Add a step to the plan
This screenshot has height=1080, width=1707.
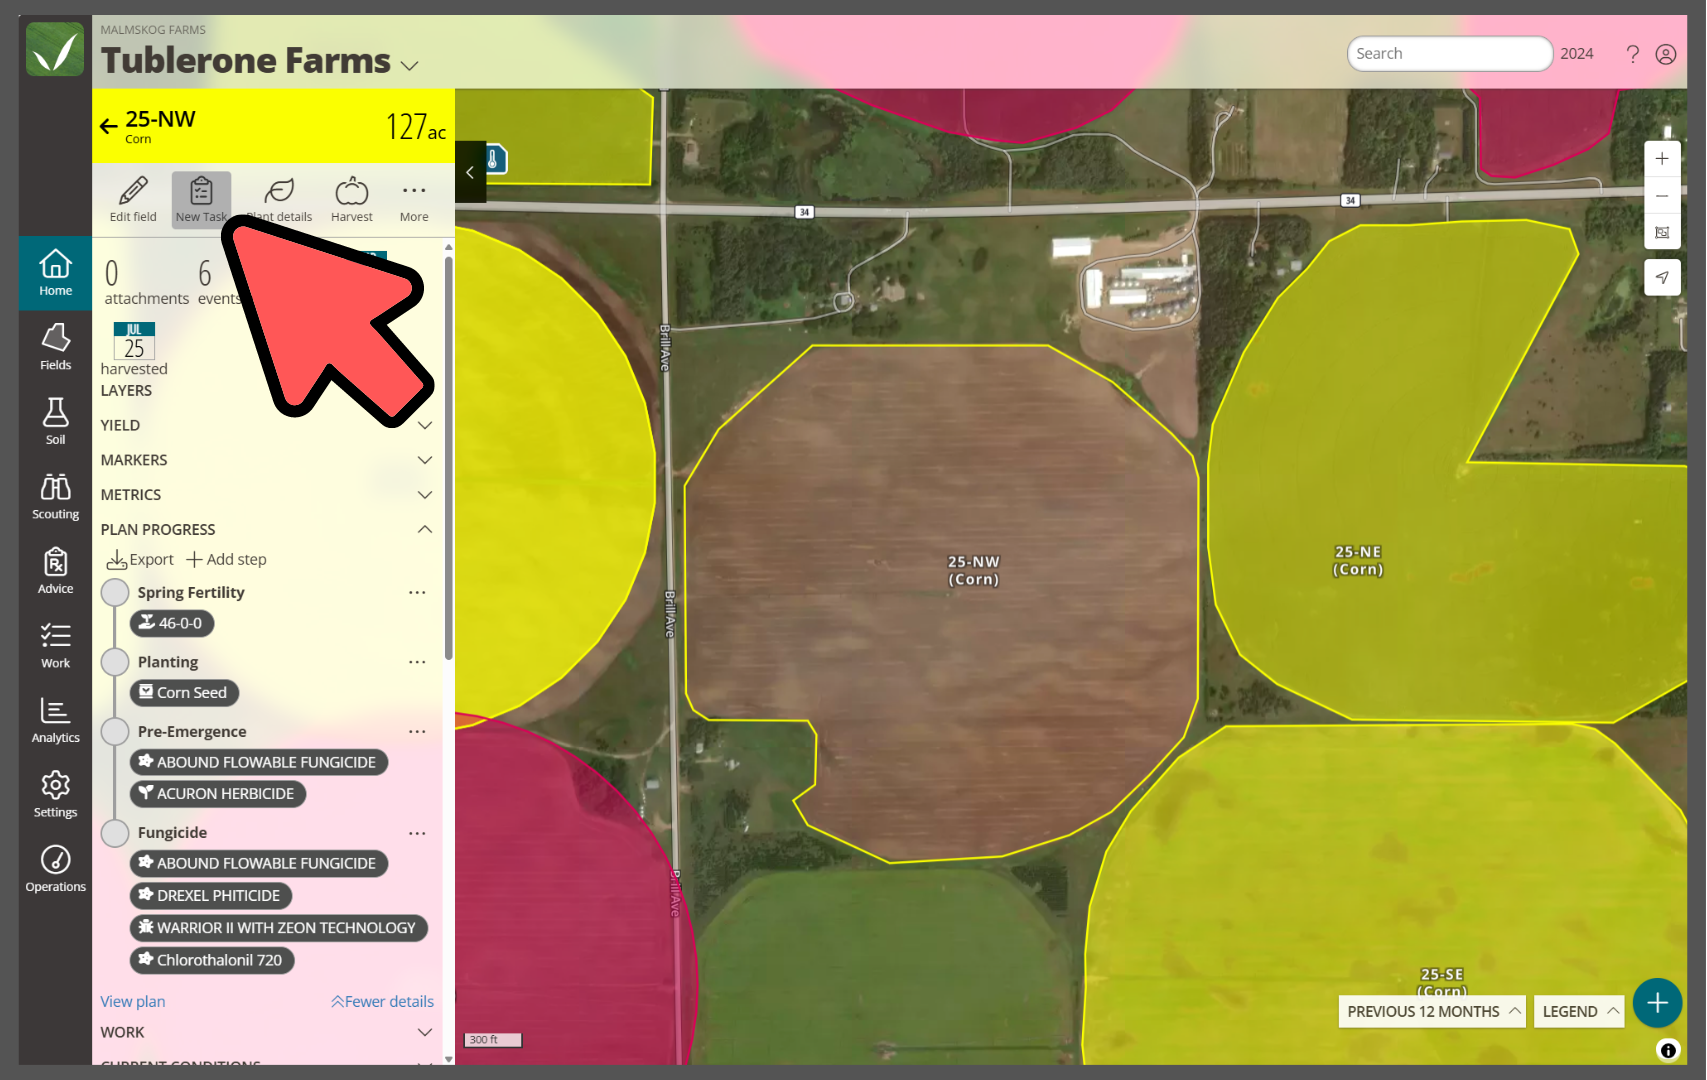click(226, 559)
